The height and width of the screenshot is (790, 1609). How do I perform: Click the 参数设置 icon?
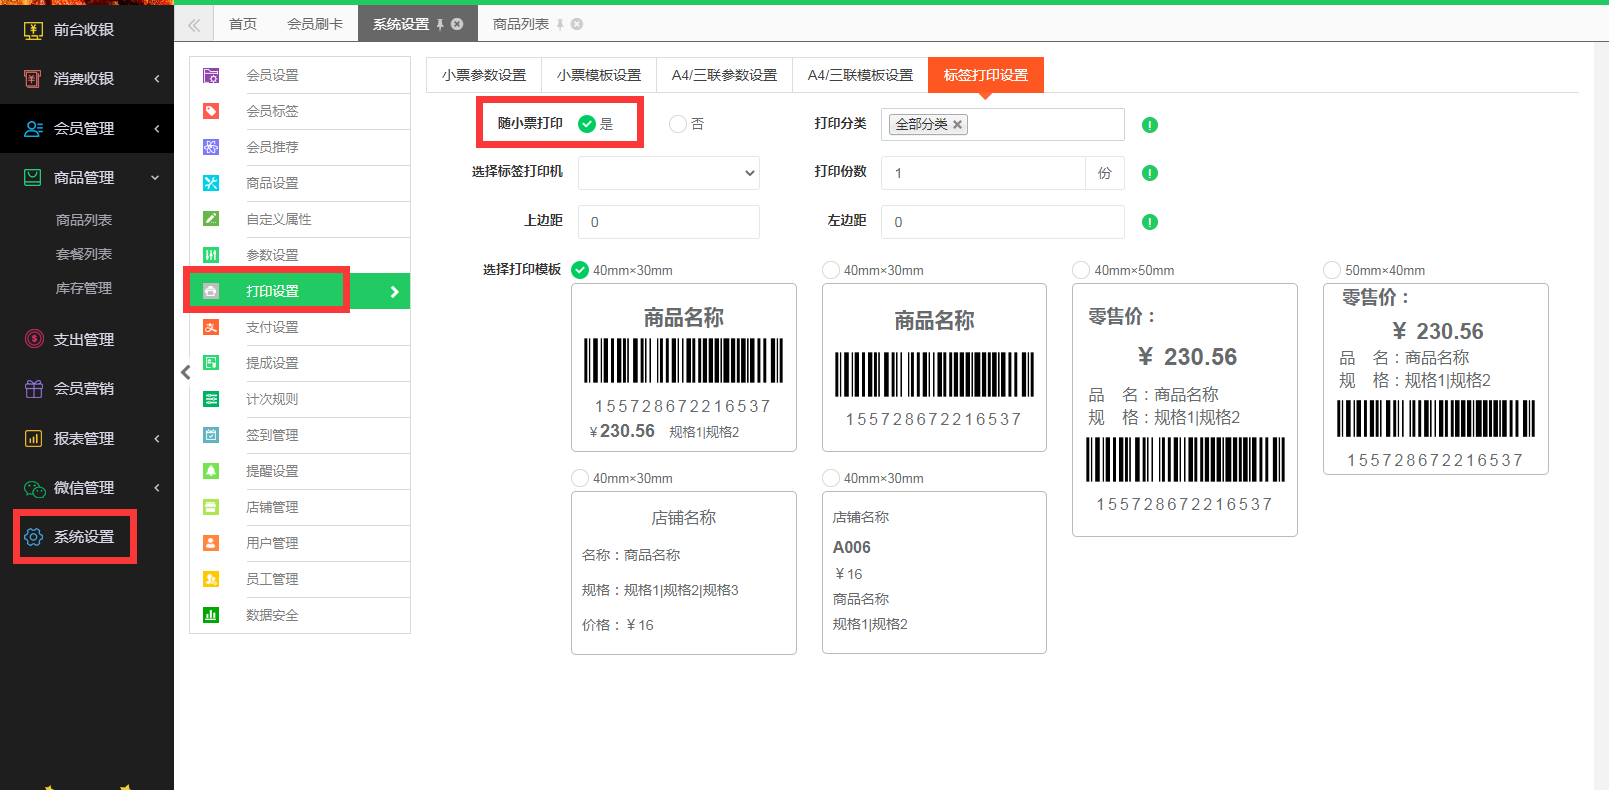(211, 255)
